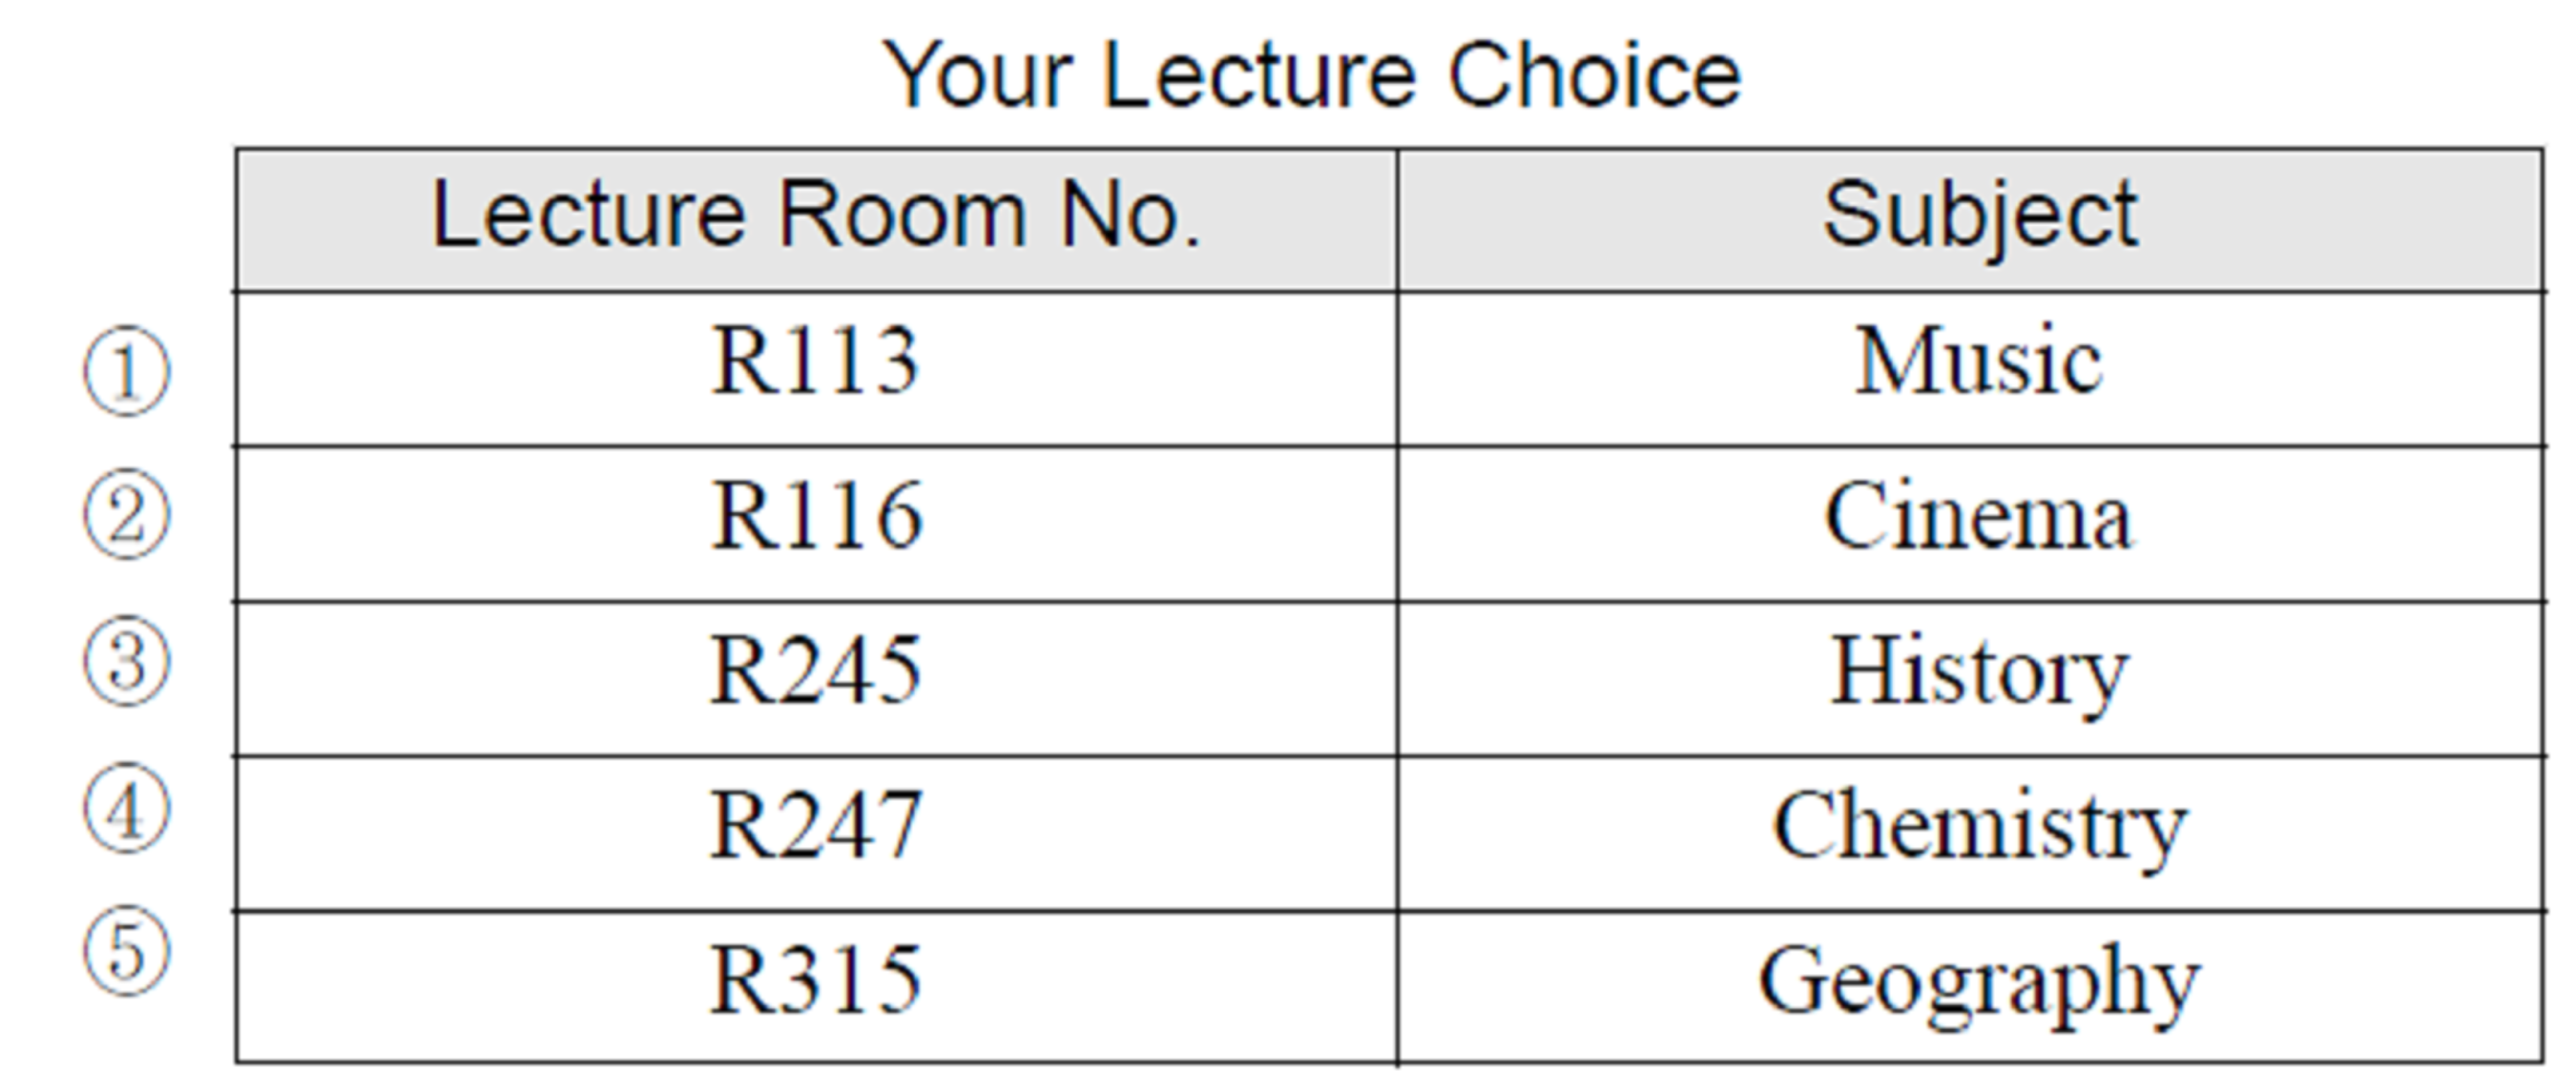Select the Chemistry subject cell
Image resolution: width=2576 pixels, height=1092 pixels.
click(1971, 834)
